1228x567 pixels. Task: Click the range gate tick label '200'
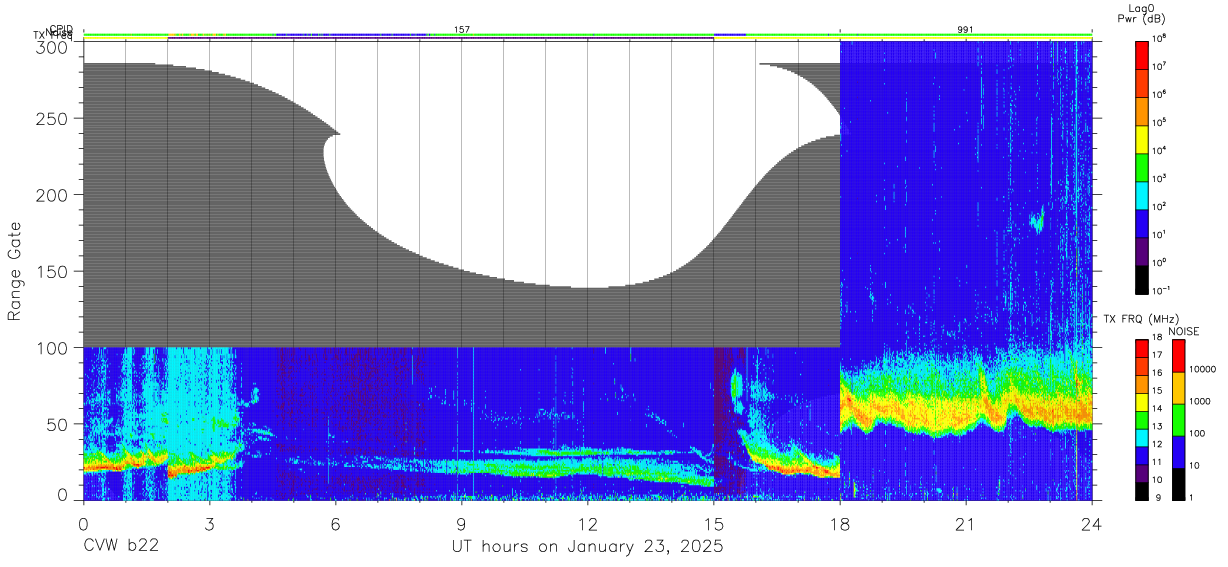54,195
